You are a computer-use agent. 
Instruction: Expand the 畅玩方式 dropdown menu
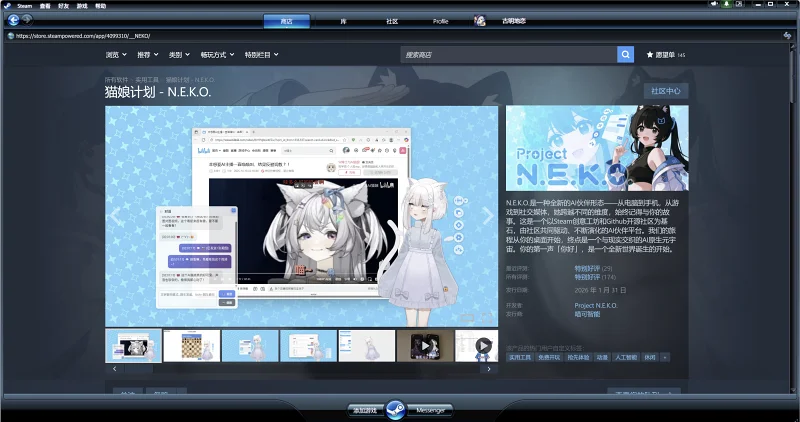point(217,55)
